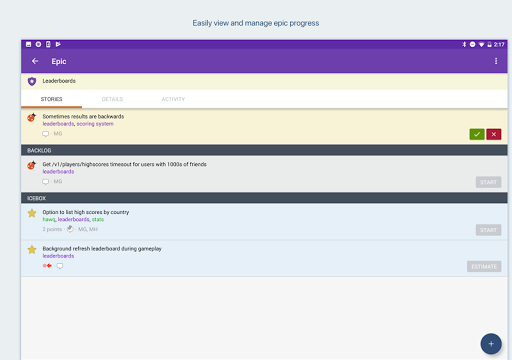Add a new story with plus button
This screenshot has height=360, width=512.
click(x=491, y=344)
